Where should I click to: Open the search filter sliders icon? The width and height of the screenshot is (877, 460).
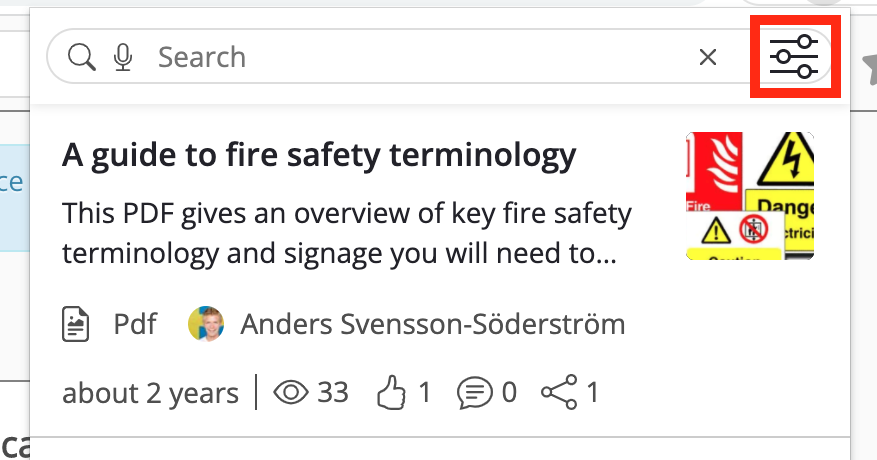coord(794,57)
